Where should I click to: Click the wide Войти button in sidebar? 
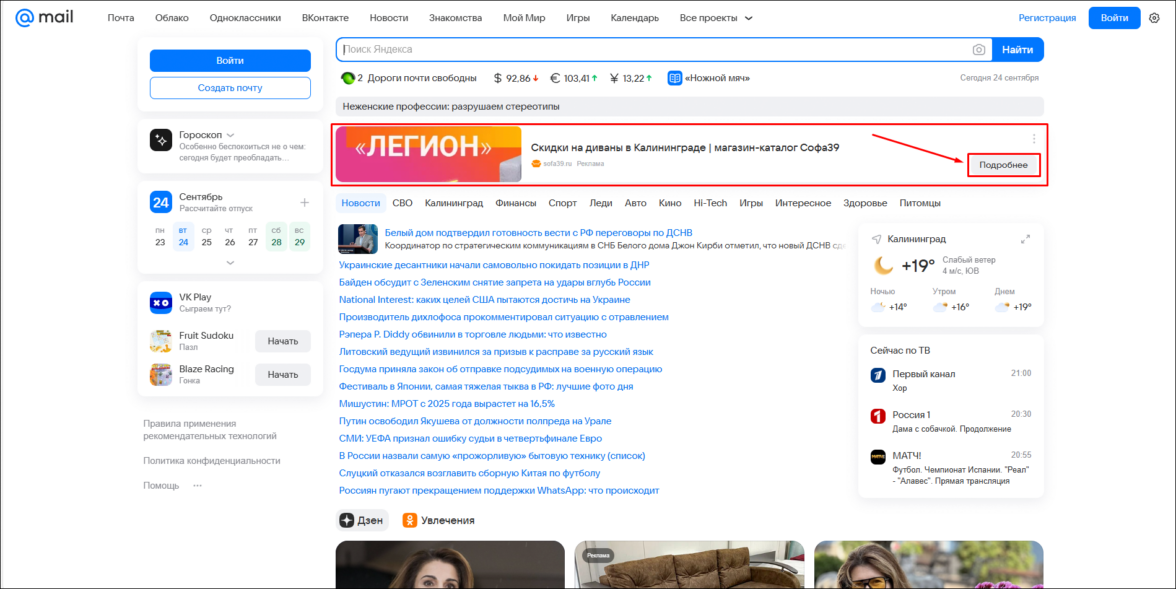(x=230, y=61)
